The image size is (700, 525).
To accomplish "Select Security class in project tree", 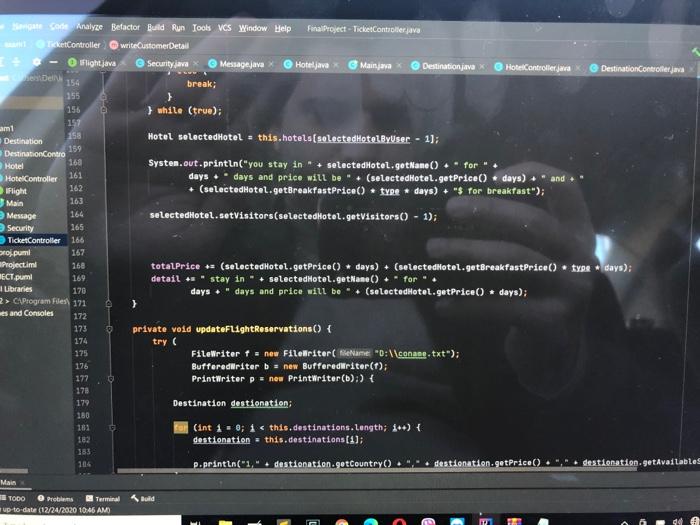I will click(x=17, y=228).
